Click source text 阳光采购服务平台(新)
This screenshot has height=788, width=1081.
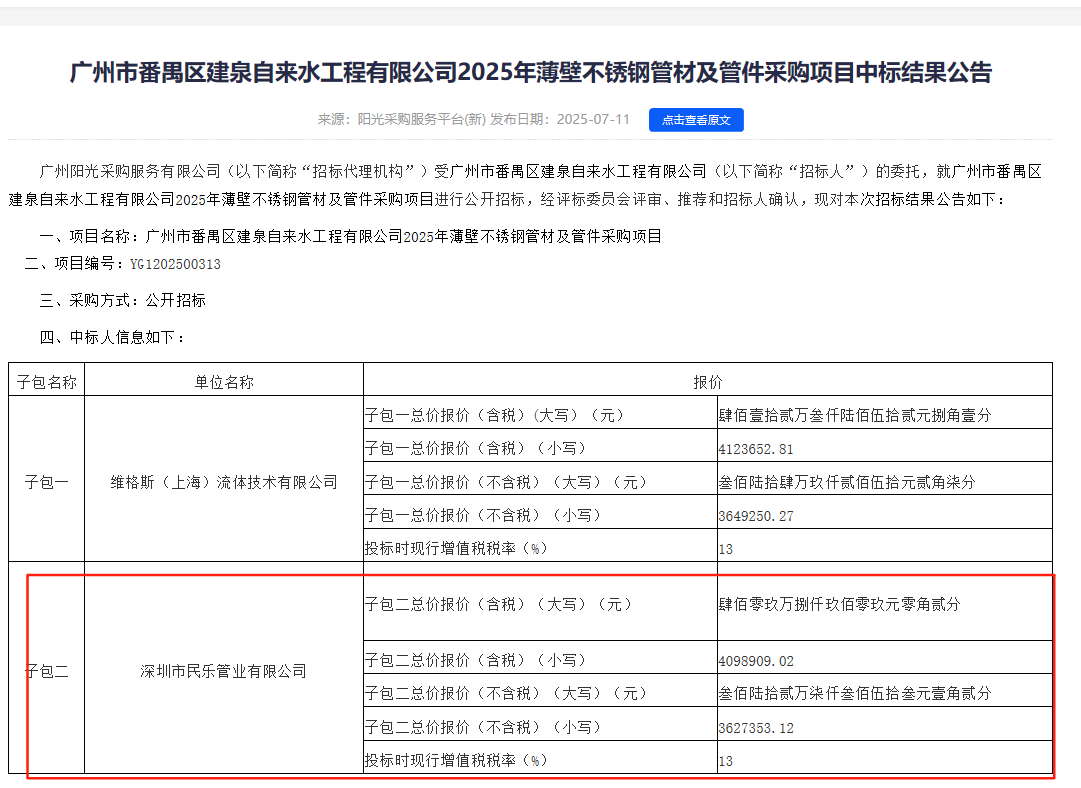click(x=422, y=119)
